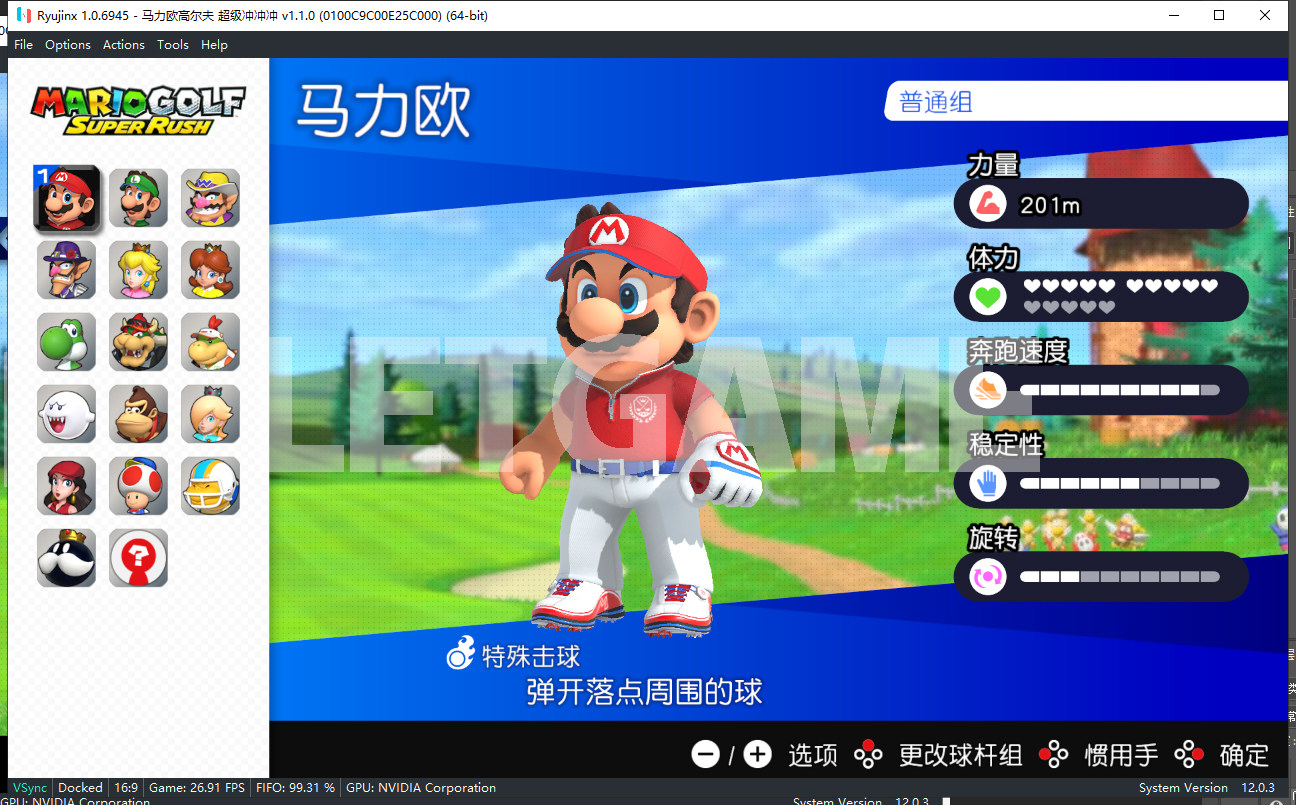
Task: Click the 普通组 club set field
Action: (x=1085, y=102)
